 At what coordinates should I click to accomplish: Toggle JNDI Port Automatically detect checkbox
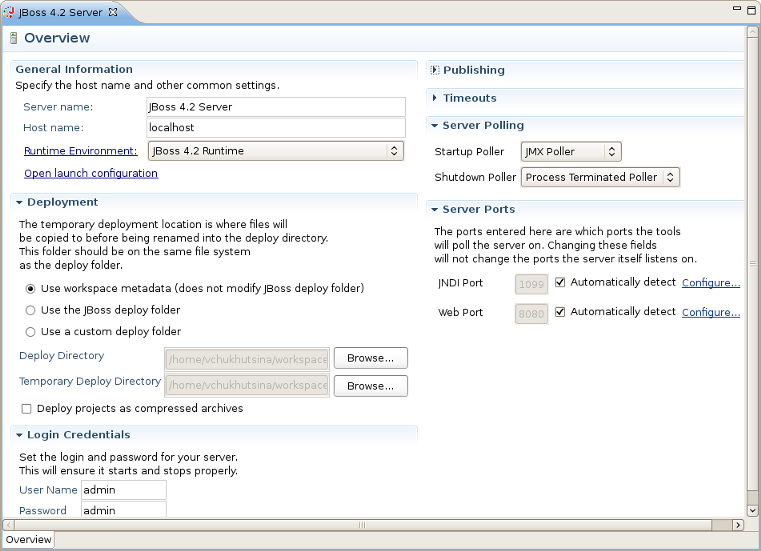pos(560,282)
